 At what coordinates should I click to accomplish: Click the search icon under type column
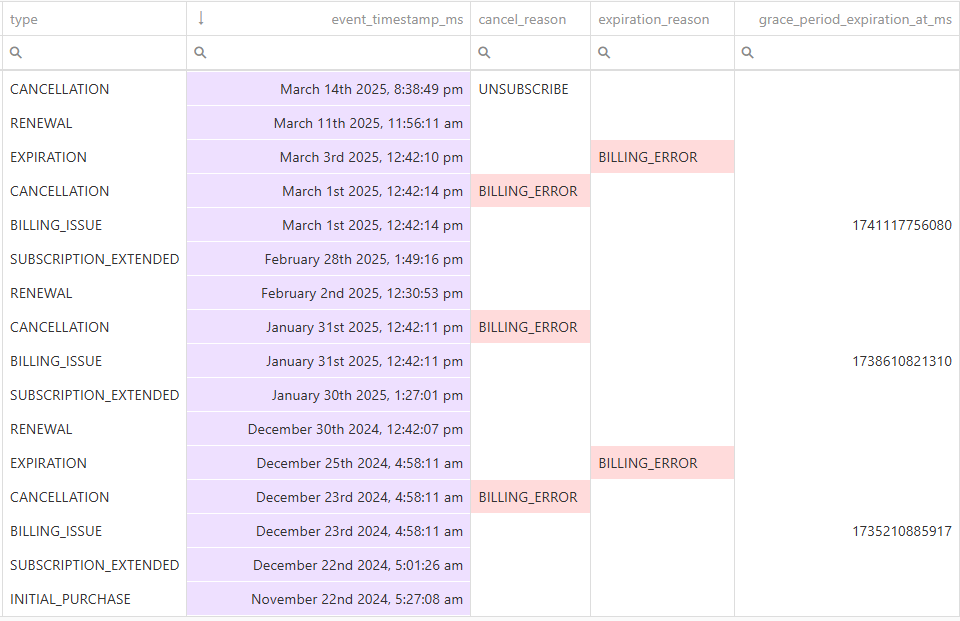16,53
